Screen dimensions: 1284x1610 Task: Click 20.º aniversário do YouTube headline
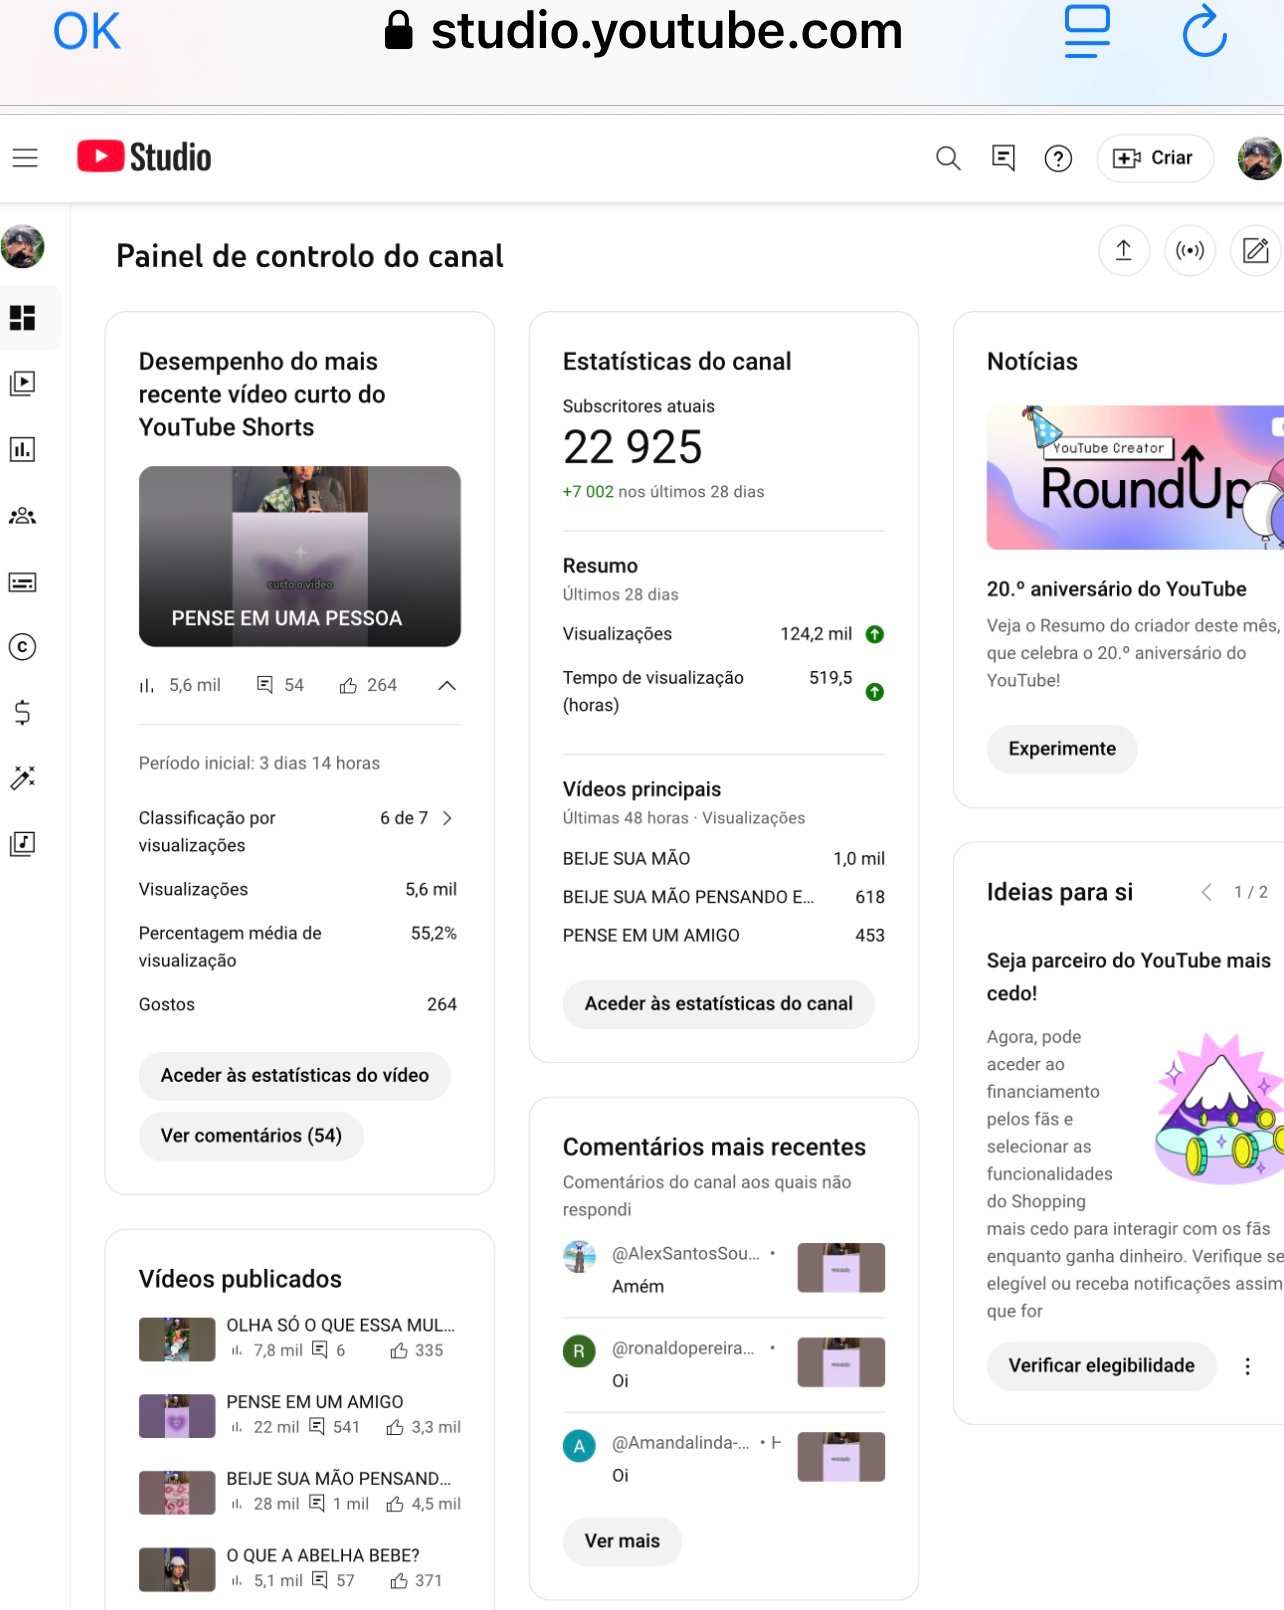coord(1116,589)
